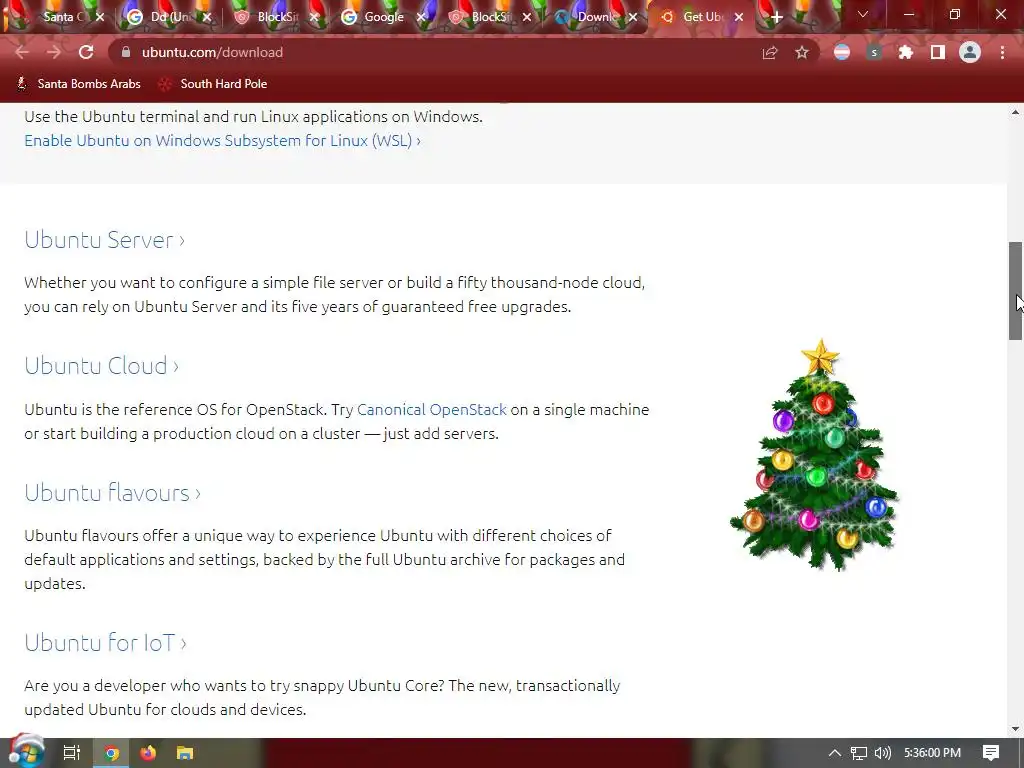Open the Ubuntu Cloud heading link

101,366
